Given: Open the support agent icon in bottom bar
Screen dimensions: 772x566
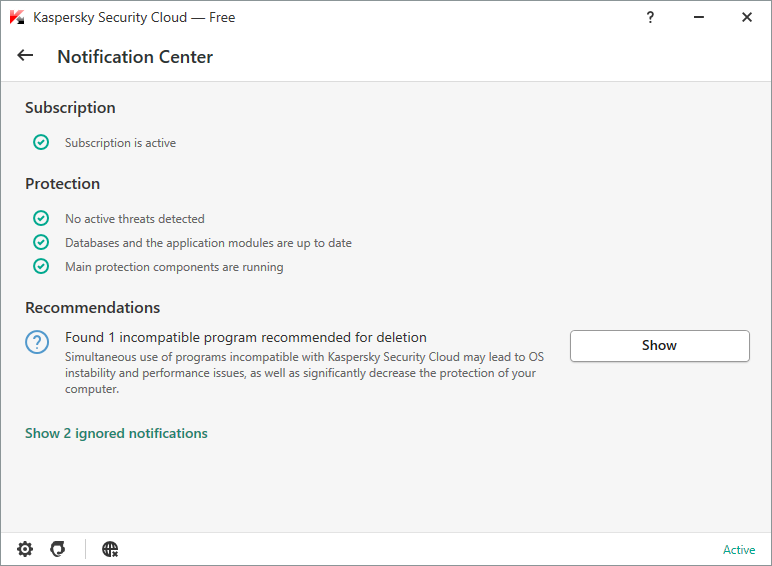Looking at the screenshot, I should pos(58,549).
